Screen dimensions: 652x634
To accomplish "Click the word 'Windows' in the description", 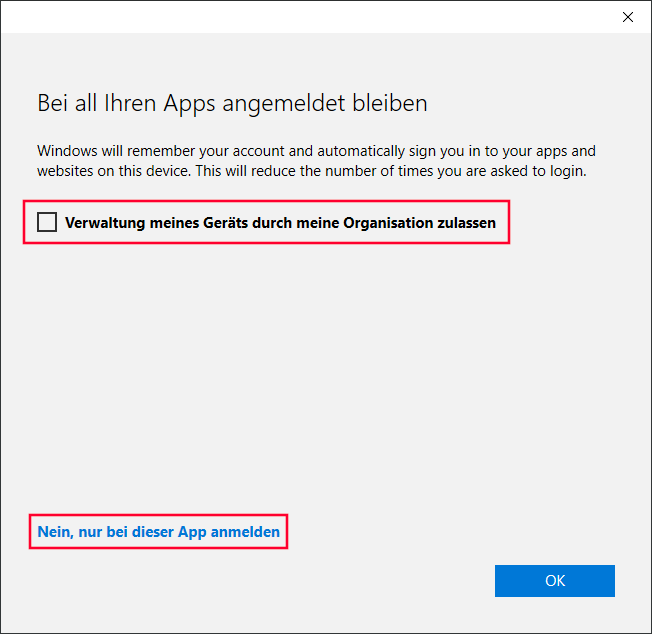I will [x=68, y=152].
